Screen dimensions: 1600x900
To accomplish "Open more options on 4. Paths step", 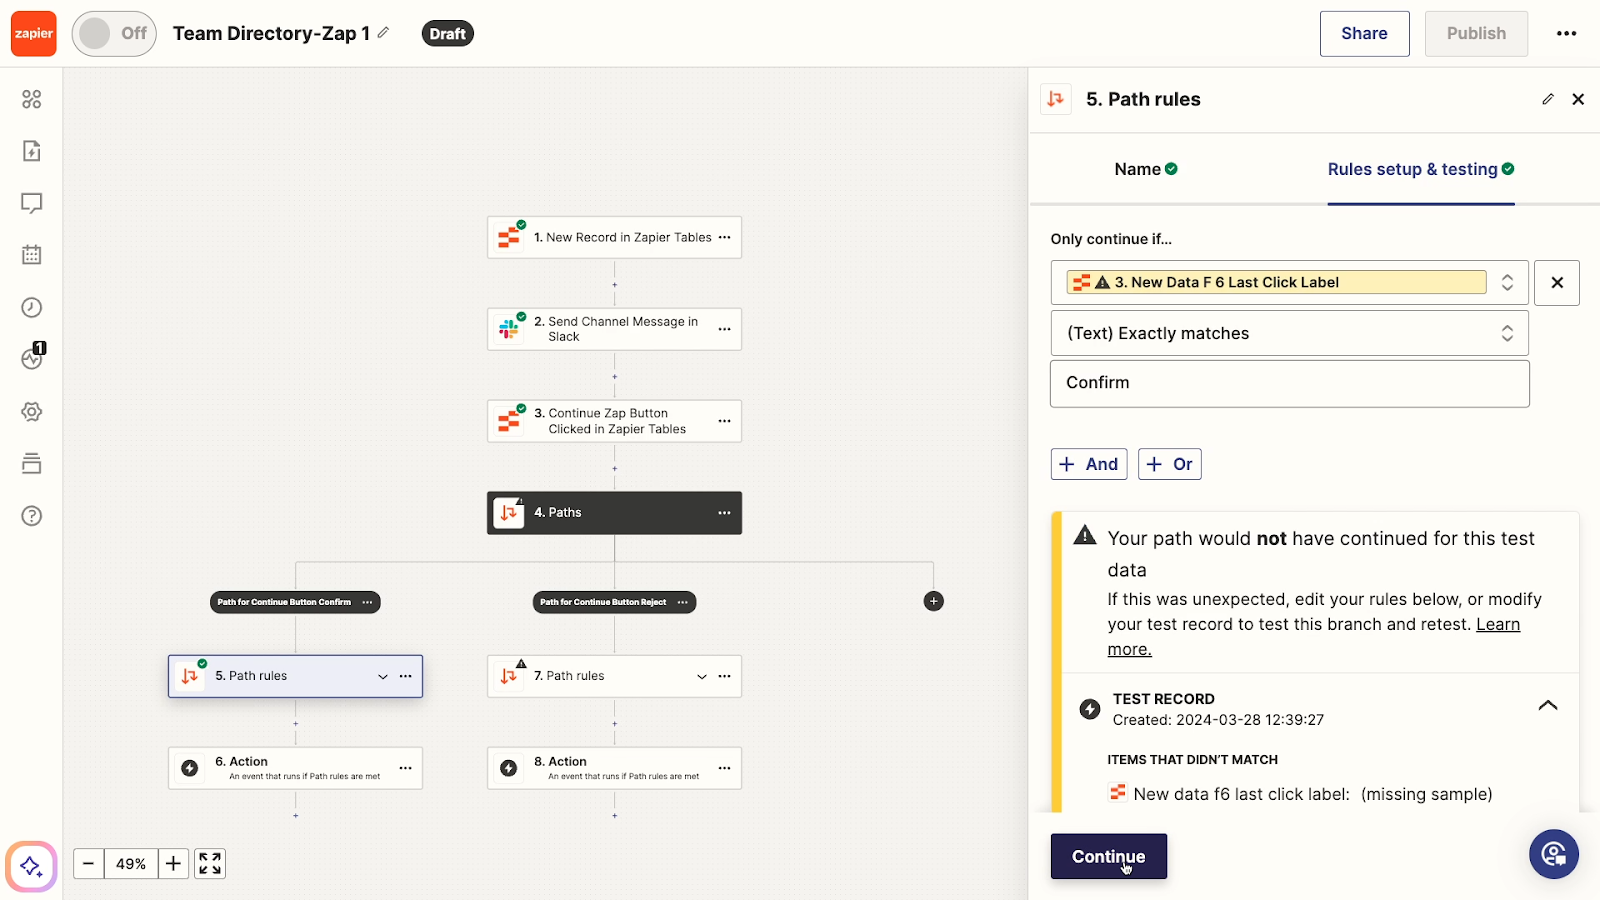I will point(725,513).
